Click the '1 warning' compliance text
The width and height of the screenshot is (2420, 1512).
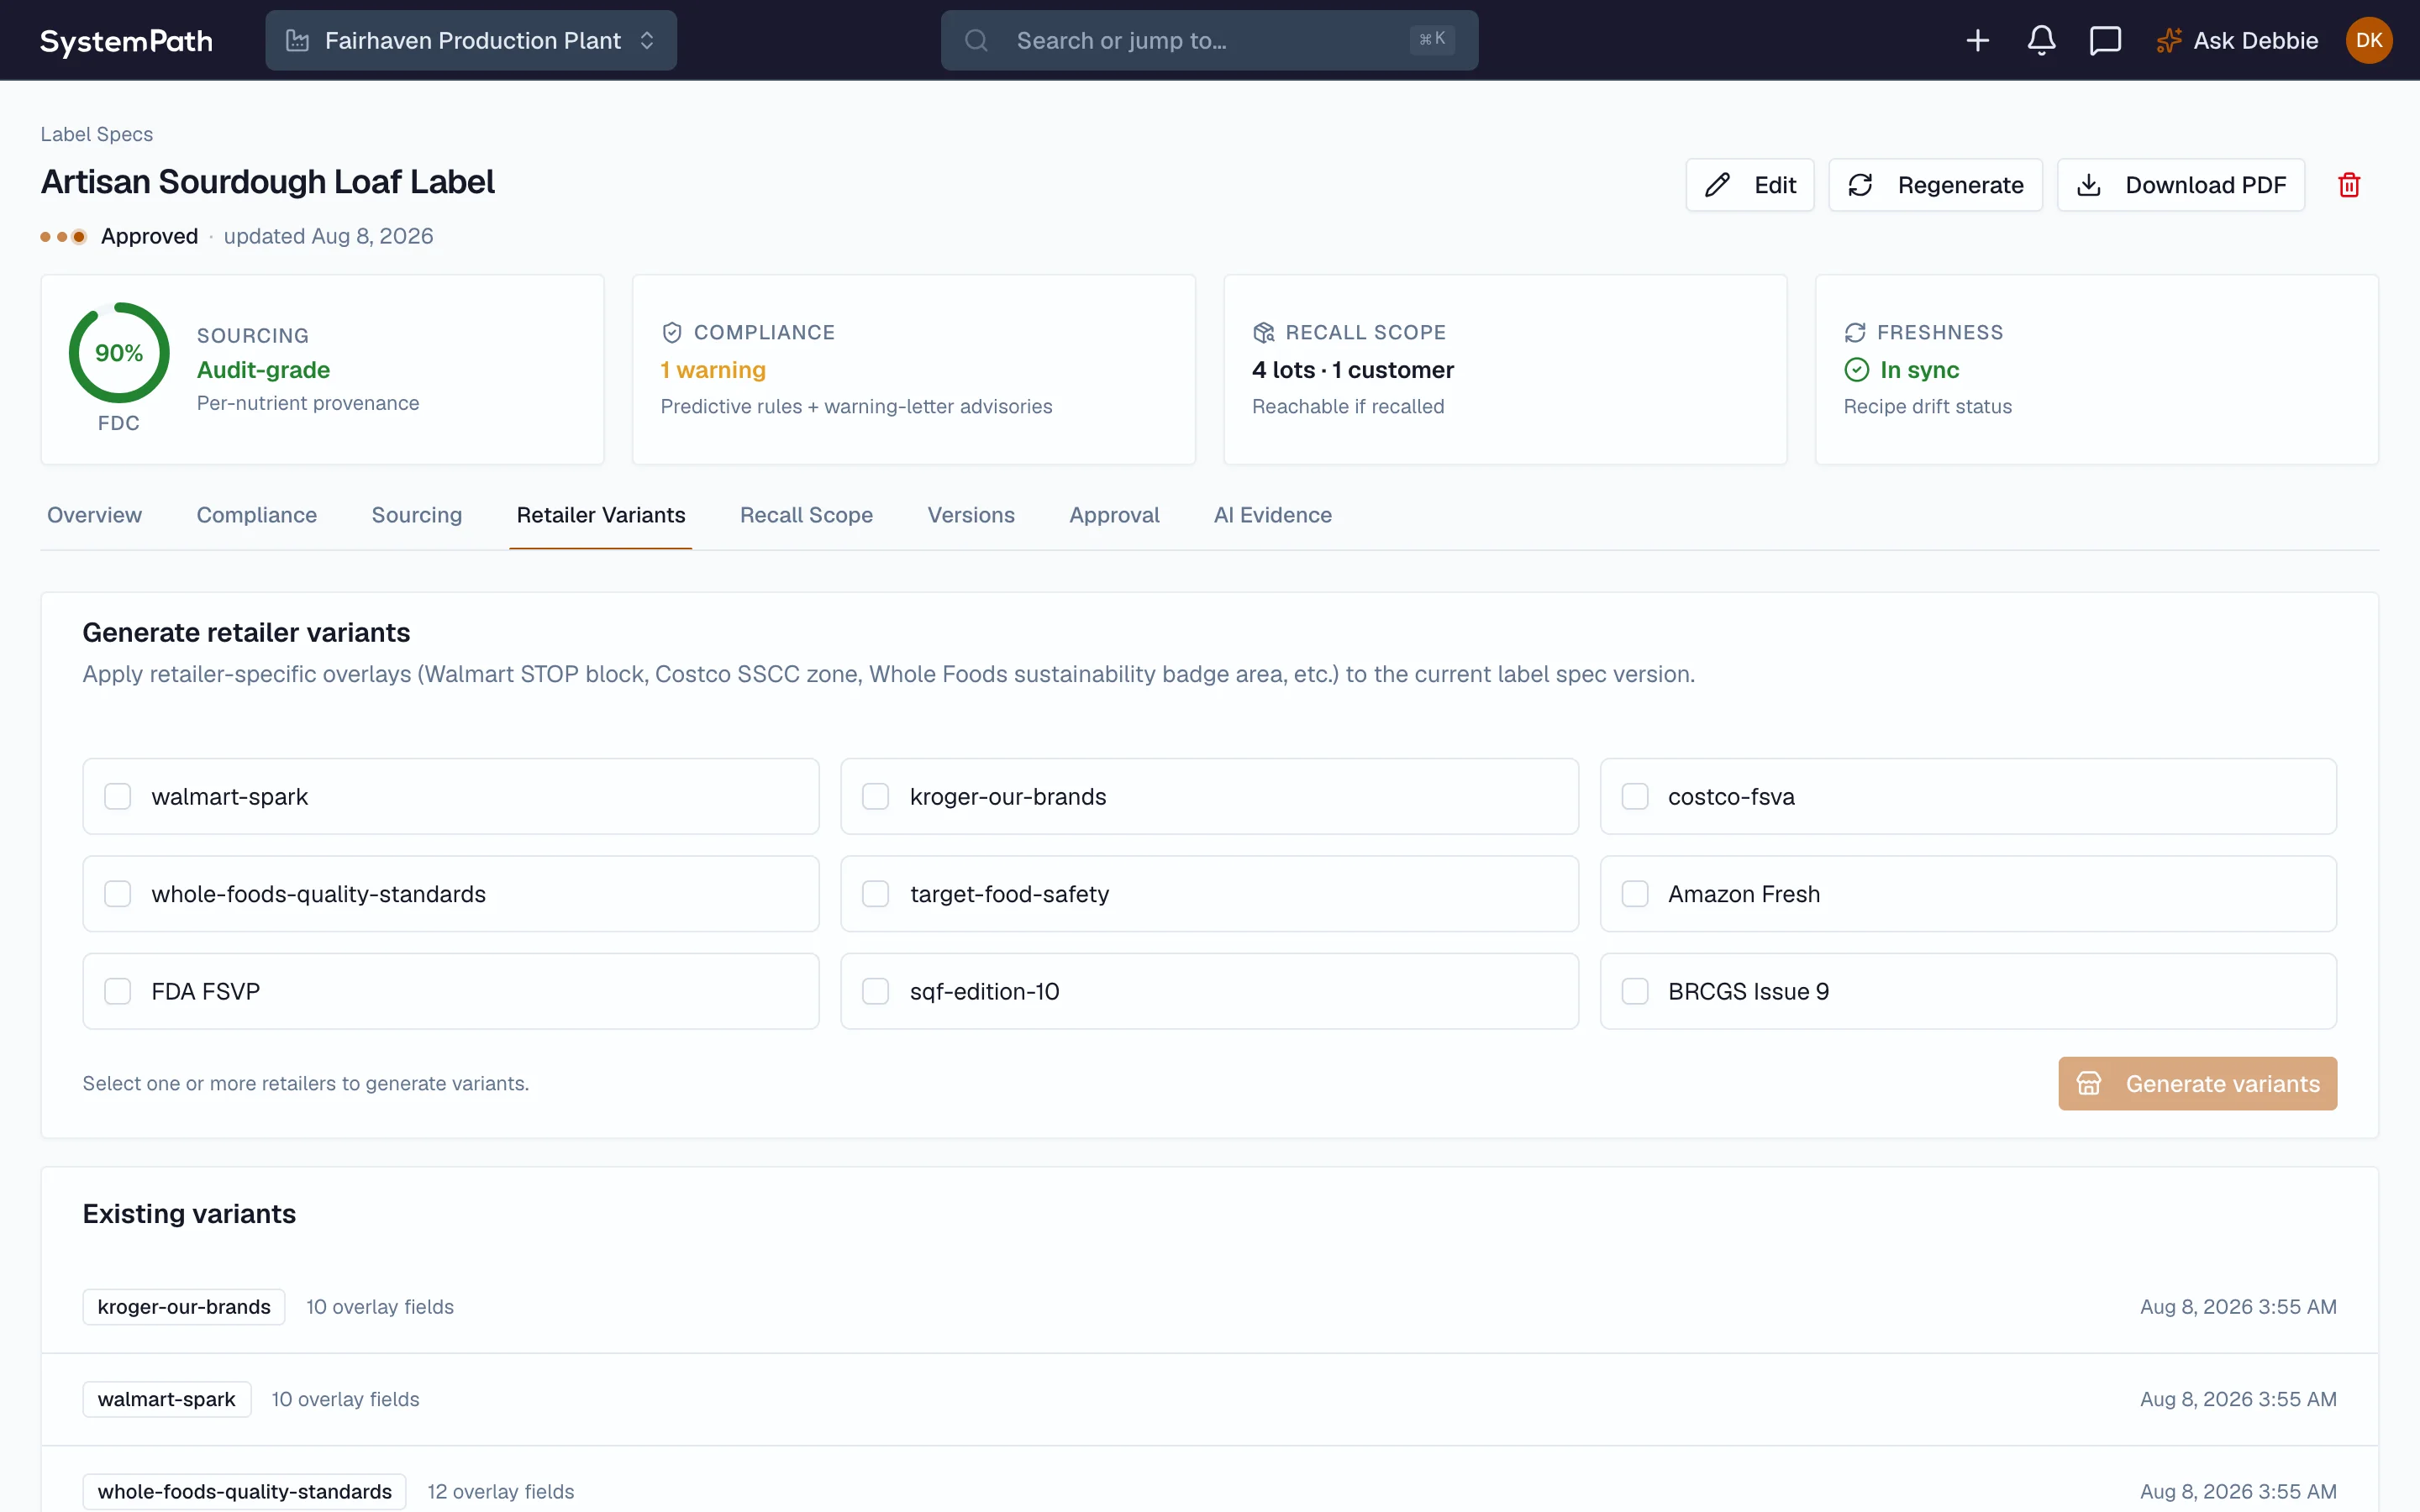pos(713,370)
